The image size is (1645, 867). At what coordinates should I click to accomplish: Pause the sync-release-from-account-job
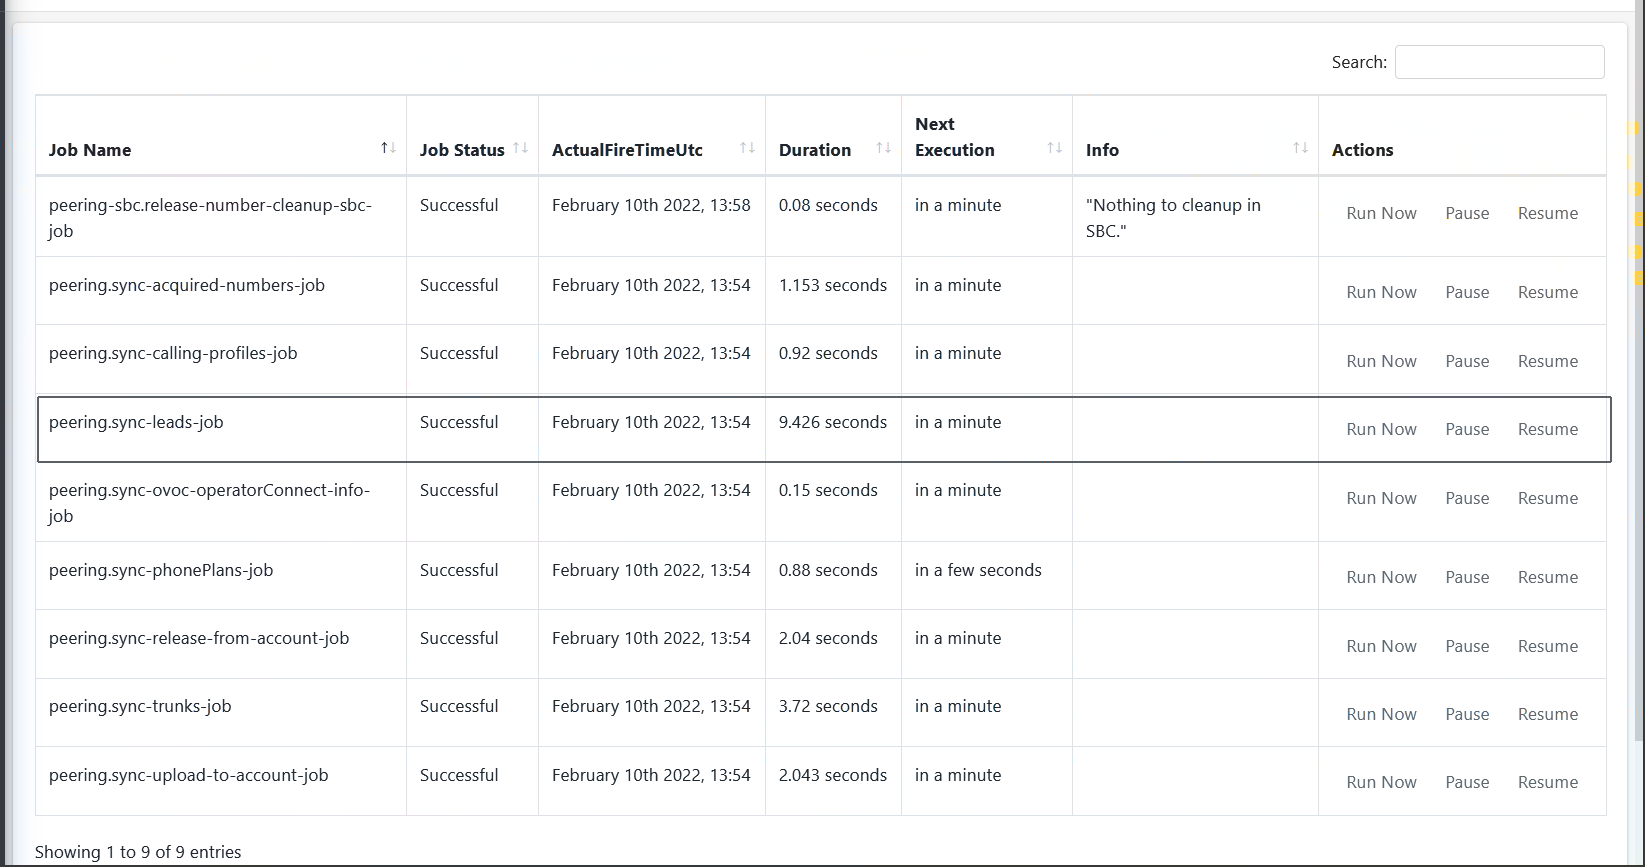pyautogui.click(x=1467, y=646)
